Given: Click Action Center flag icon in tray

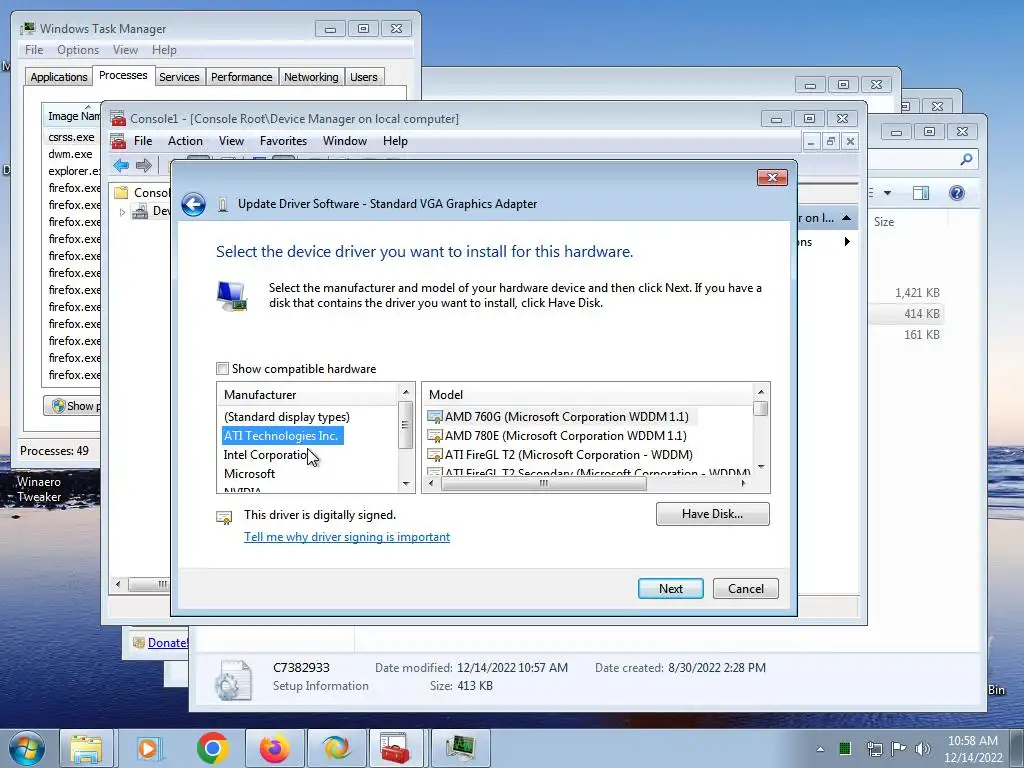Looking at the screenshot, I should coord(898,748).
